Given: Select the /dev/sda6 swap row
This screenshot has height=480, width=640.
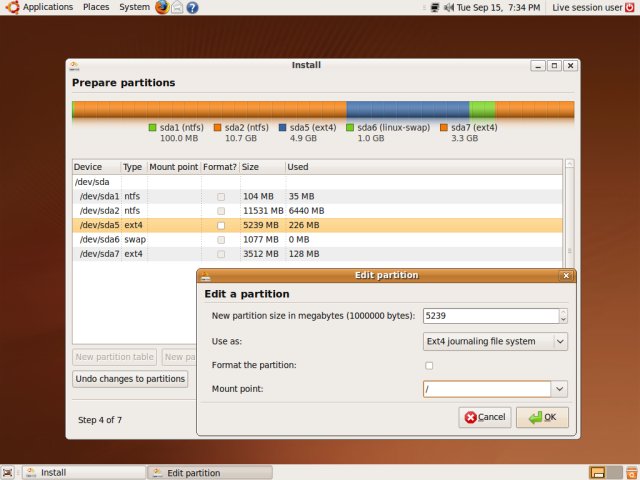Looking at the screenshot, I should point(317,239).
